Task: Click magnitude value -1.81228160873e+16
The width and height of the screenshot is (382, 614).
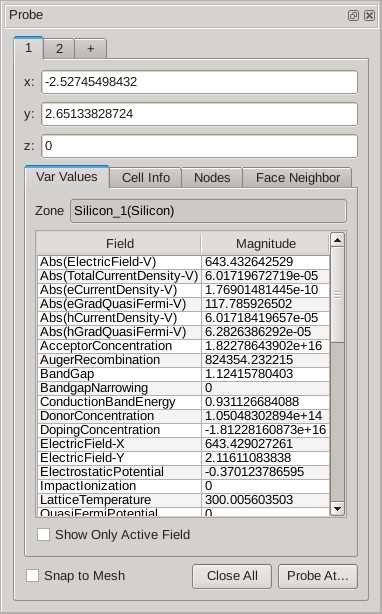Action: point(265,430)
